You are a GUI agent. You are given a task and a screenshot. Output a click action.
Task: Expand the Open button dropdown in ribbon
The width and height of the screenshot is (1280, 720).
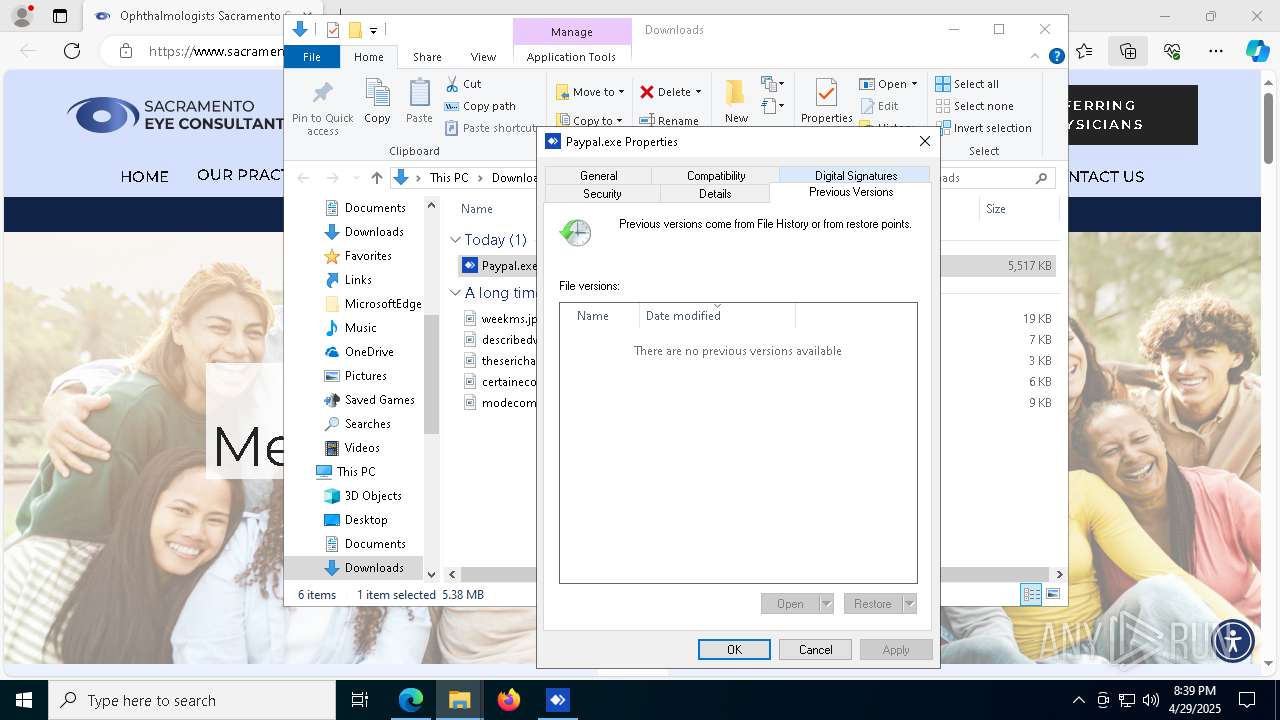tap(914, 84)
